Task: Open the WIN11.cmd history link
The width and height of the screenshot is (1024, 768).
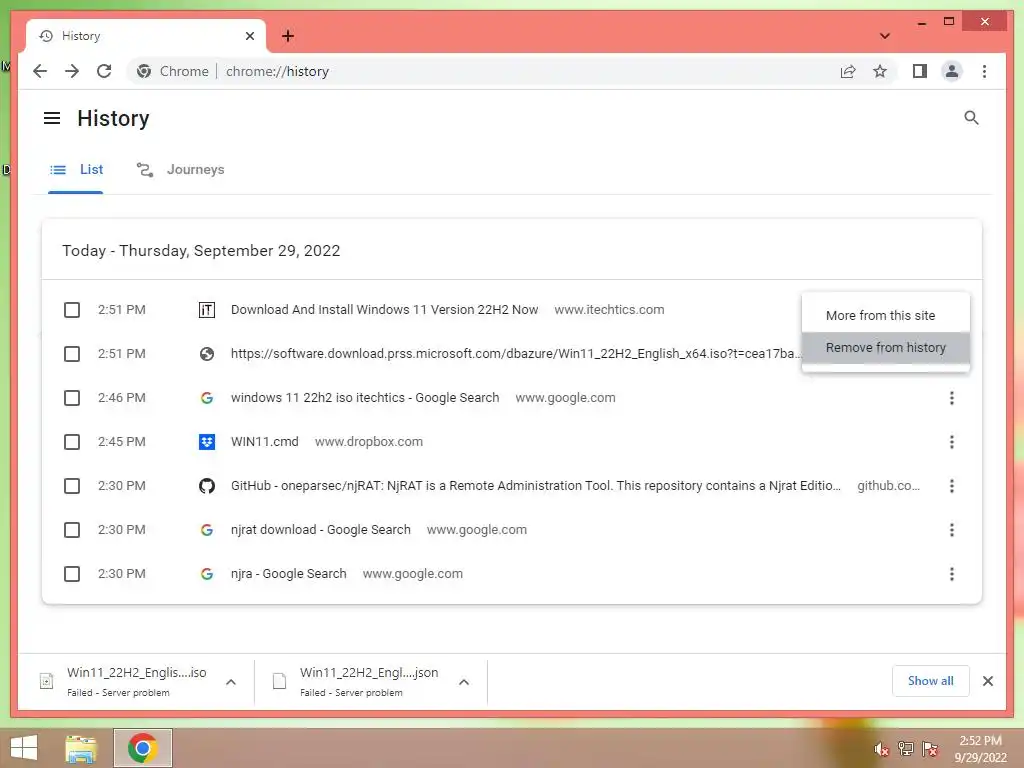Action: click(x=264, y=442)
